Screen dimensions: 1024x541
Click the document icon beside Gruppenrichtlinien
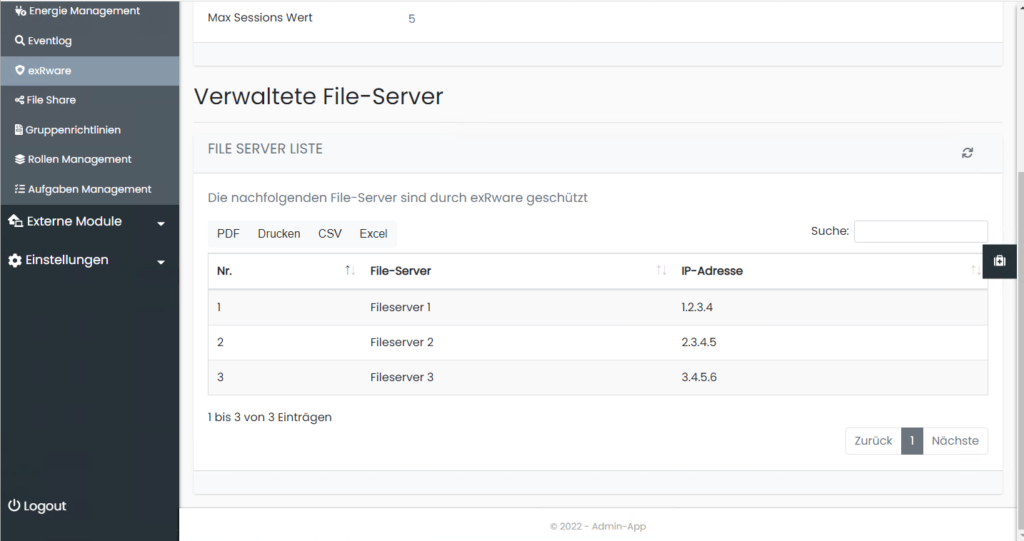pos(19,130)
